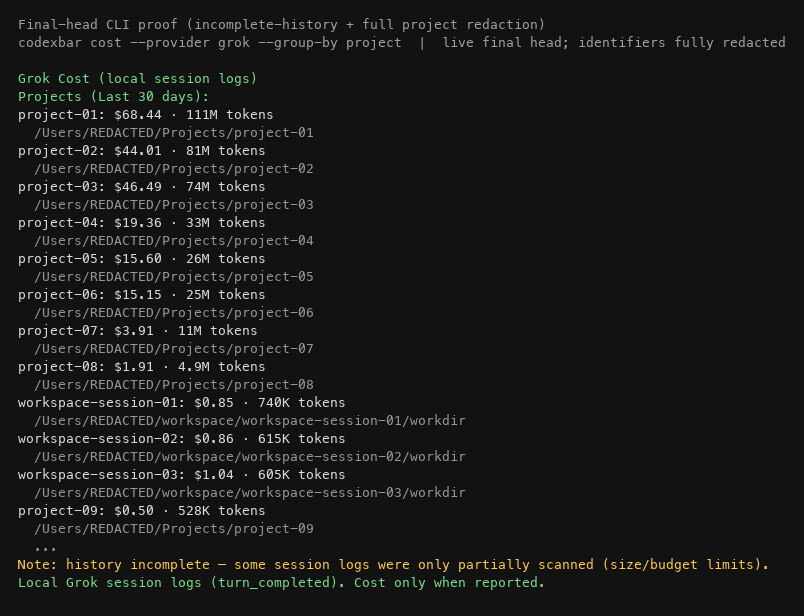Click the project-07 $3.91 entry
Screen dimensions: 804x616
pos(137,331)
